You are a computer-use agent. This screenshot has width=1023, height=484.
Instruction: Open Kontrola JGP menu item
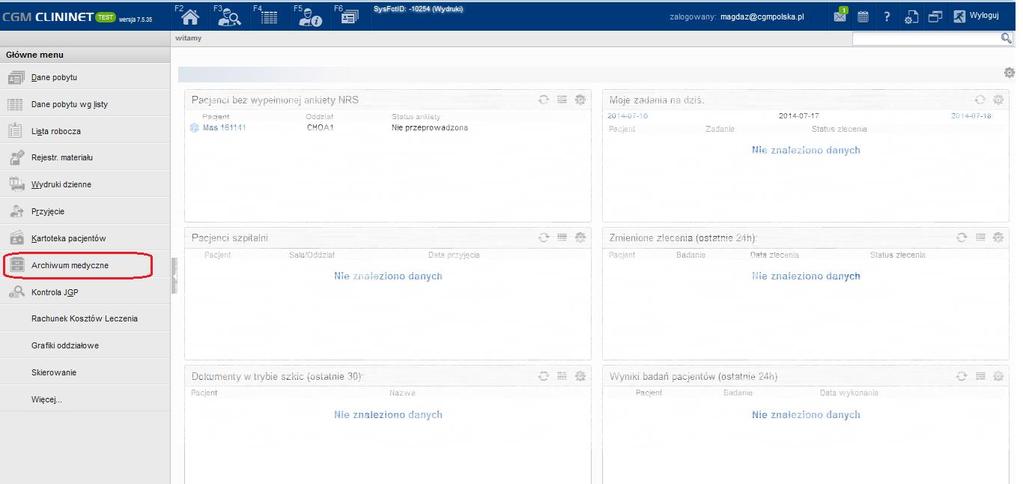85,292
